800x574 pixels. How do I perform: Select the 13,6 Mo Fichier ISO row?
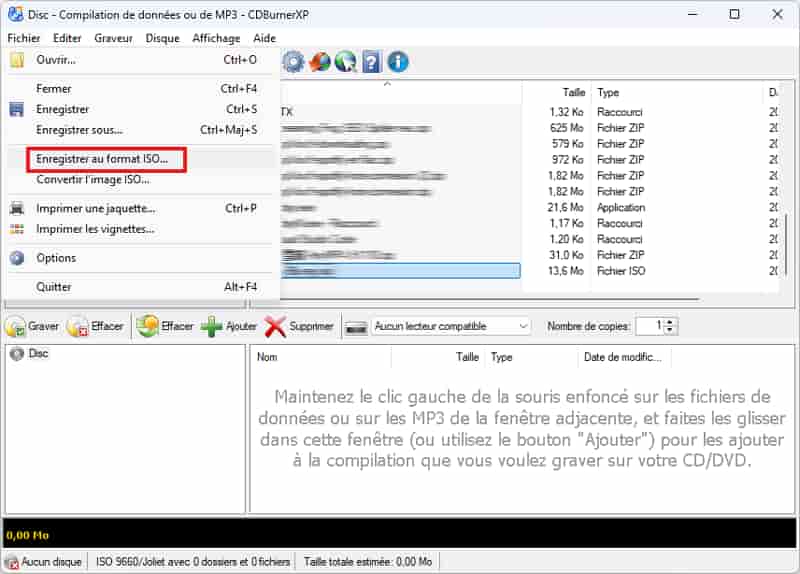[x=528, y=271]
